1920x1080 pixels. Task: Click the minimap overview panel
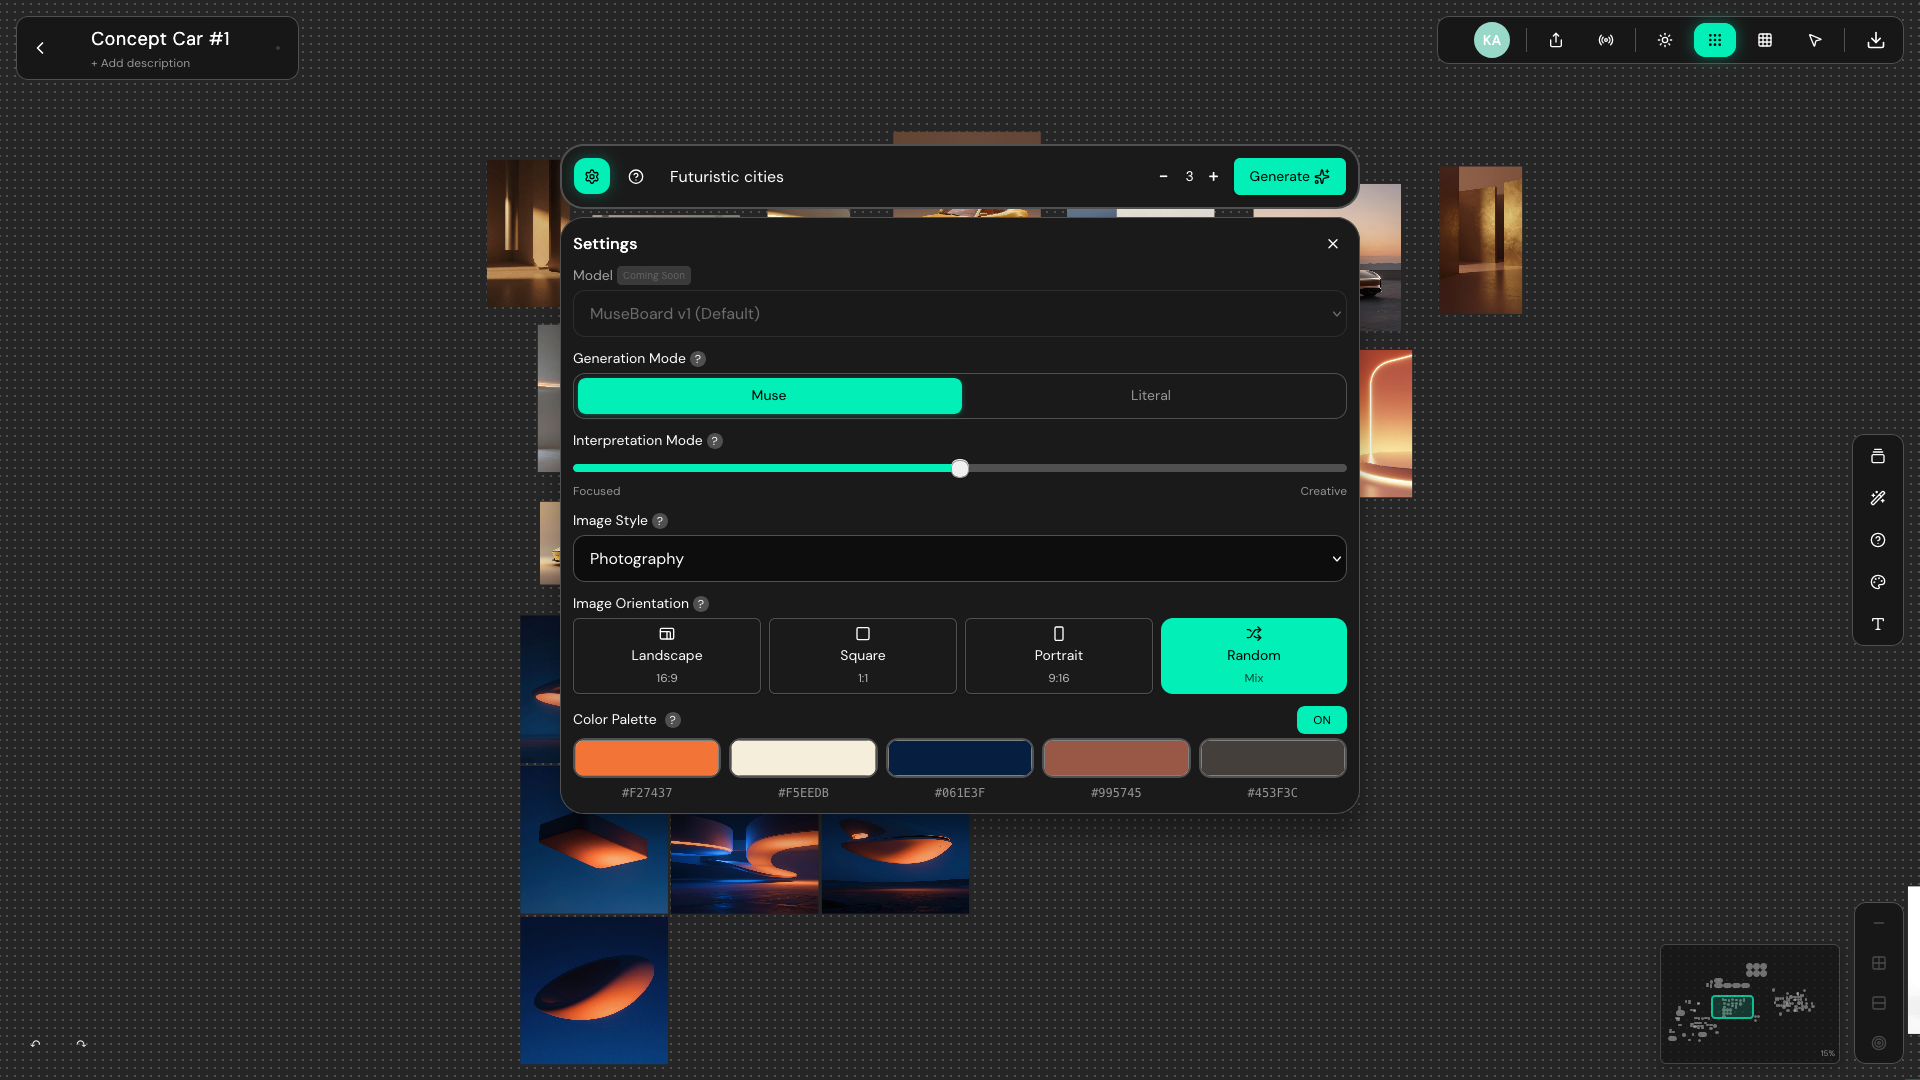pos(1750,1004)
